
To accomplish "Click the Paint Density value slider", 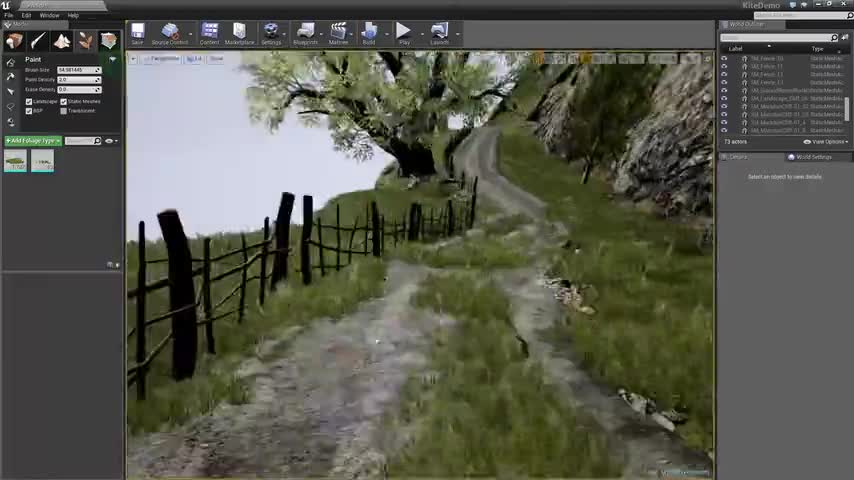I will (x=79, y=80).
